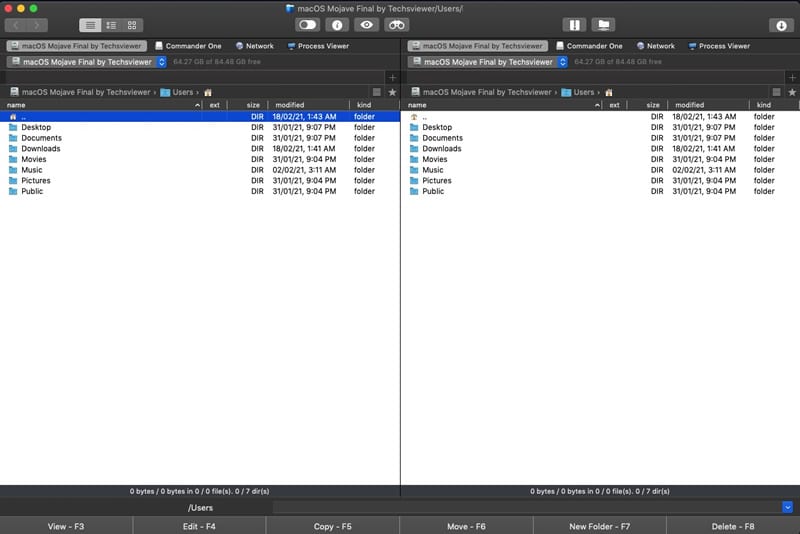Click right pane favorites star icon

click(792, 92)
